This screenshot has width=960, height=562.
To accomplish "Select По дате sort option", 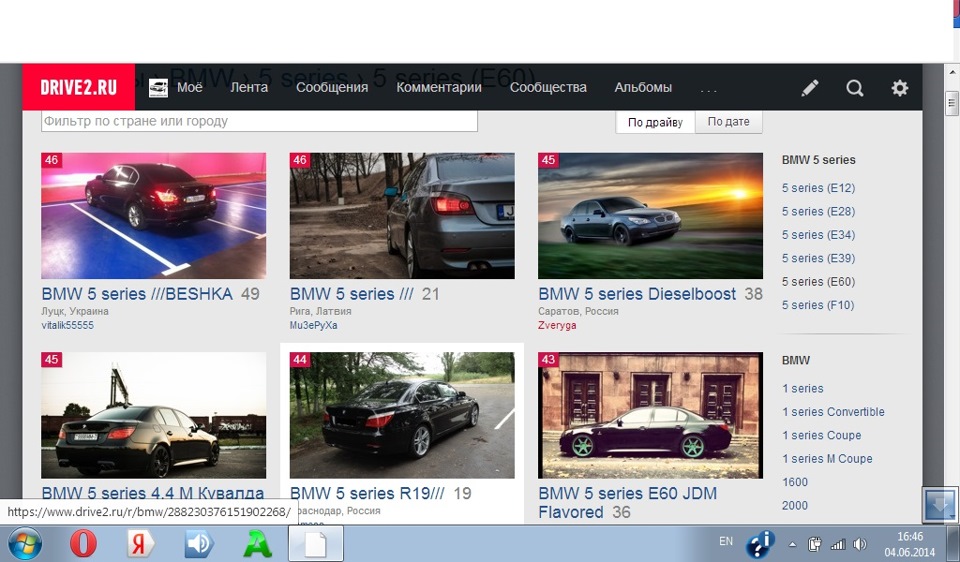I will pyautogui.click(x=729, y=122).
